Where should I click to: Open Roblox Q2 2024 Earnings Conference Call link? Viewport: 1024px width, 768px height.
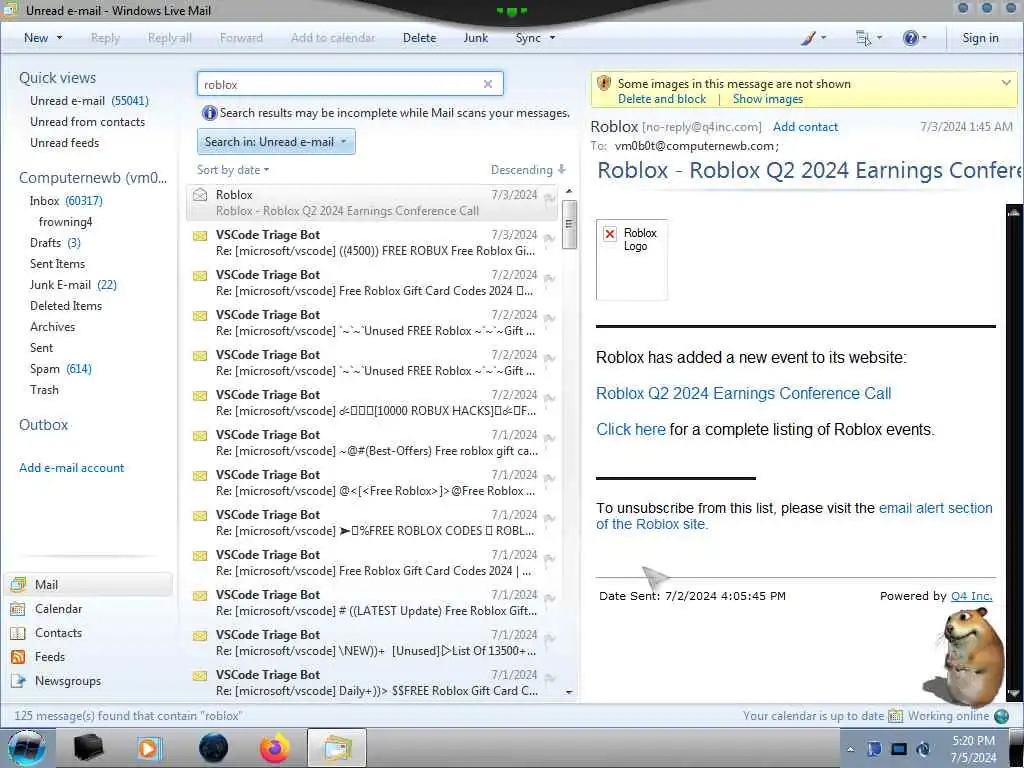pyautogui.click(x=743, y=393)
